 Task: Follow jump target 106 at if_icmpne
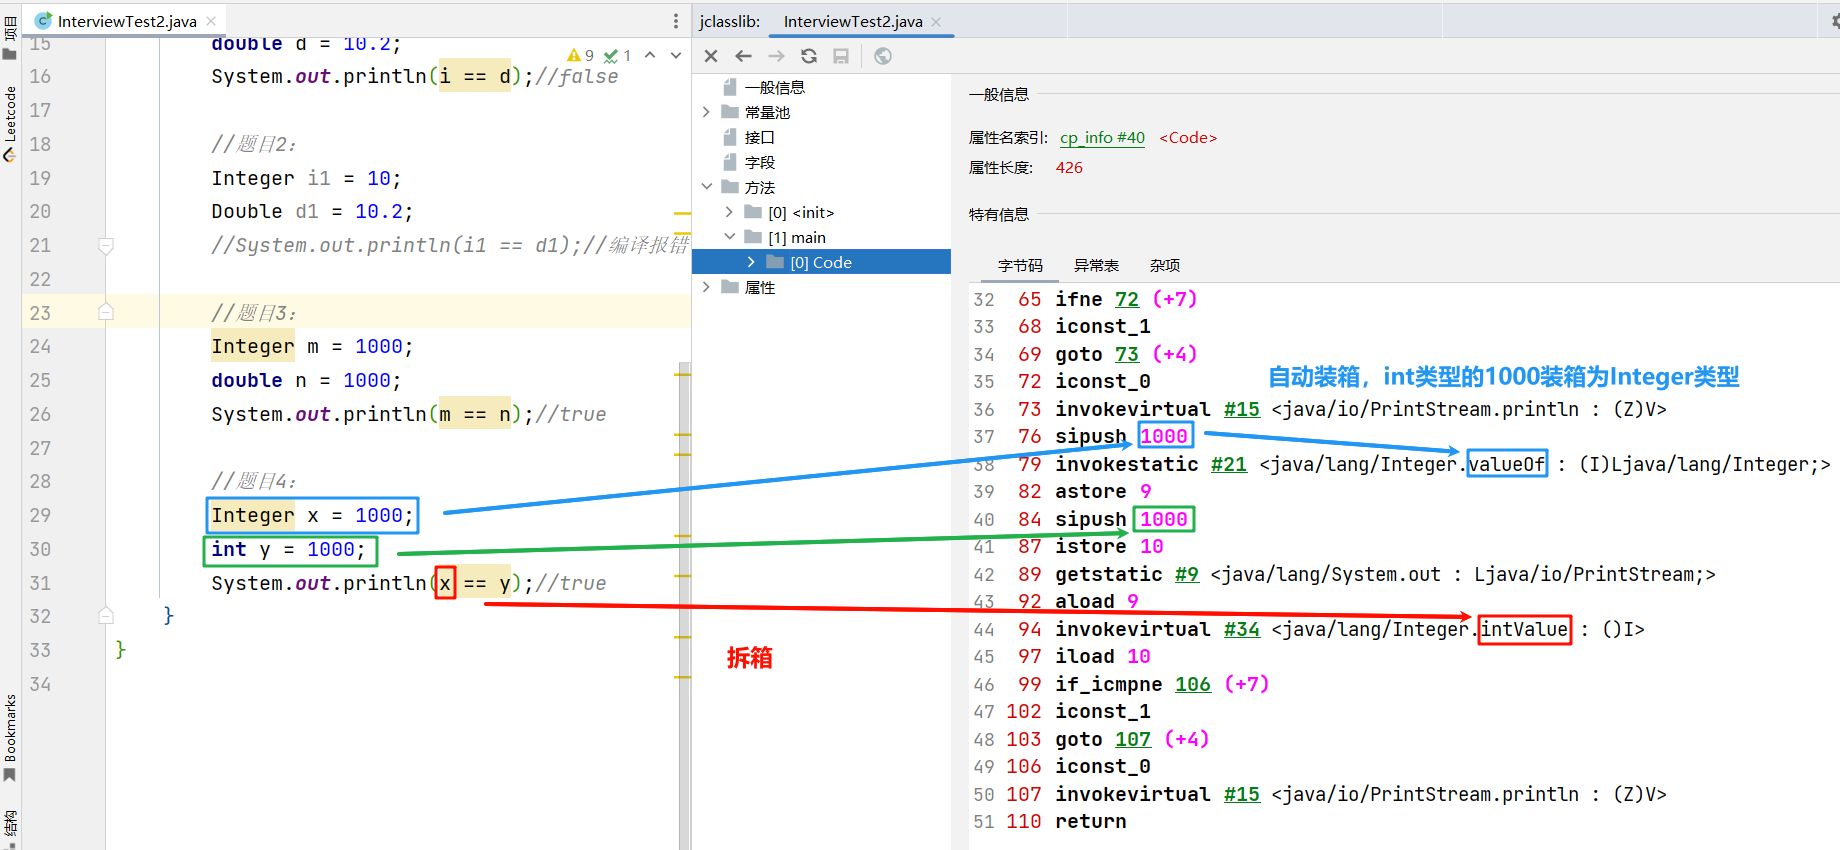[1192, 684]
